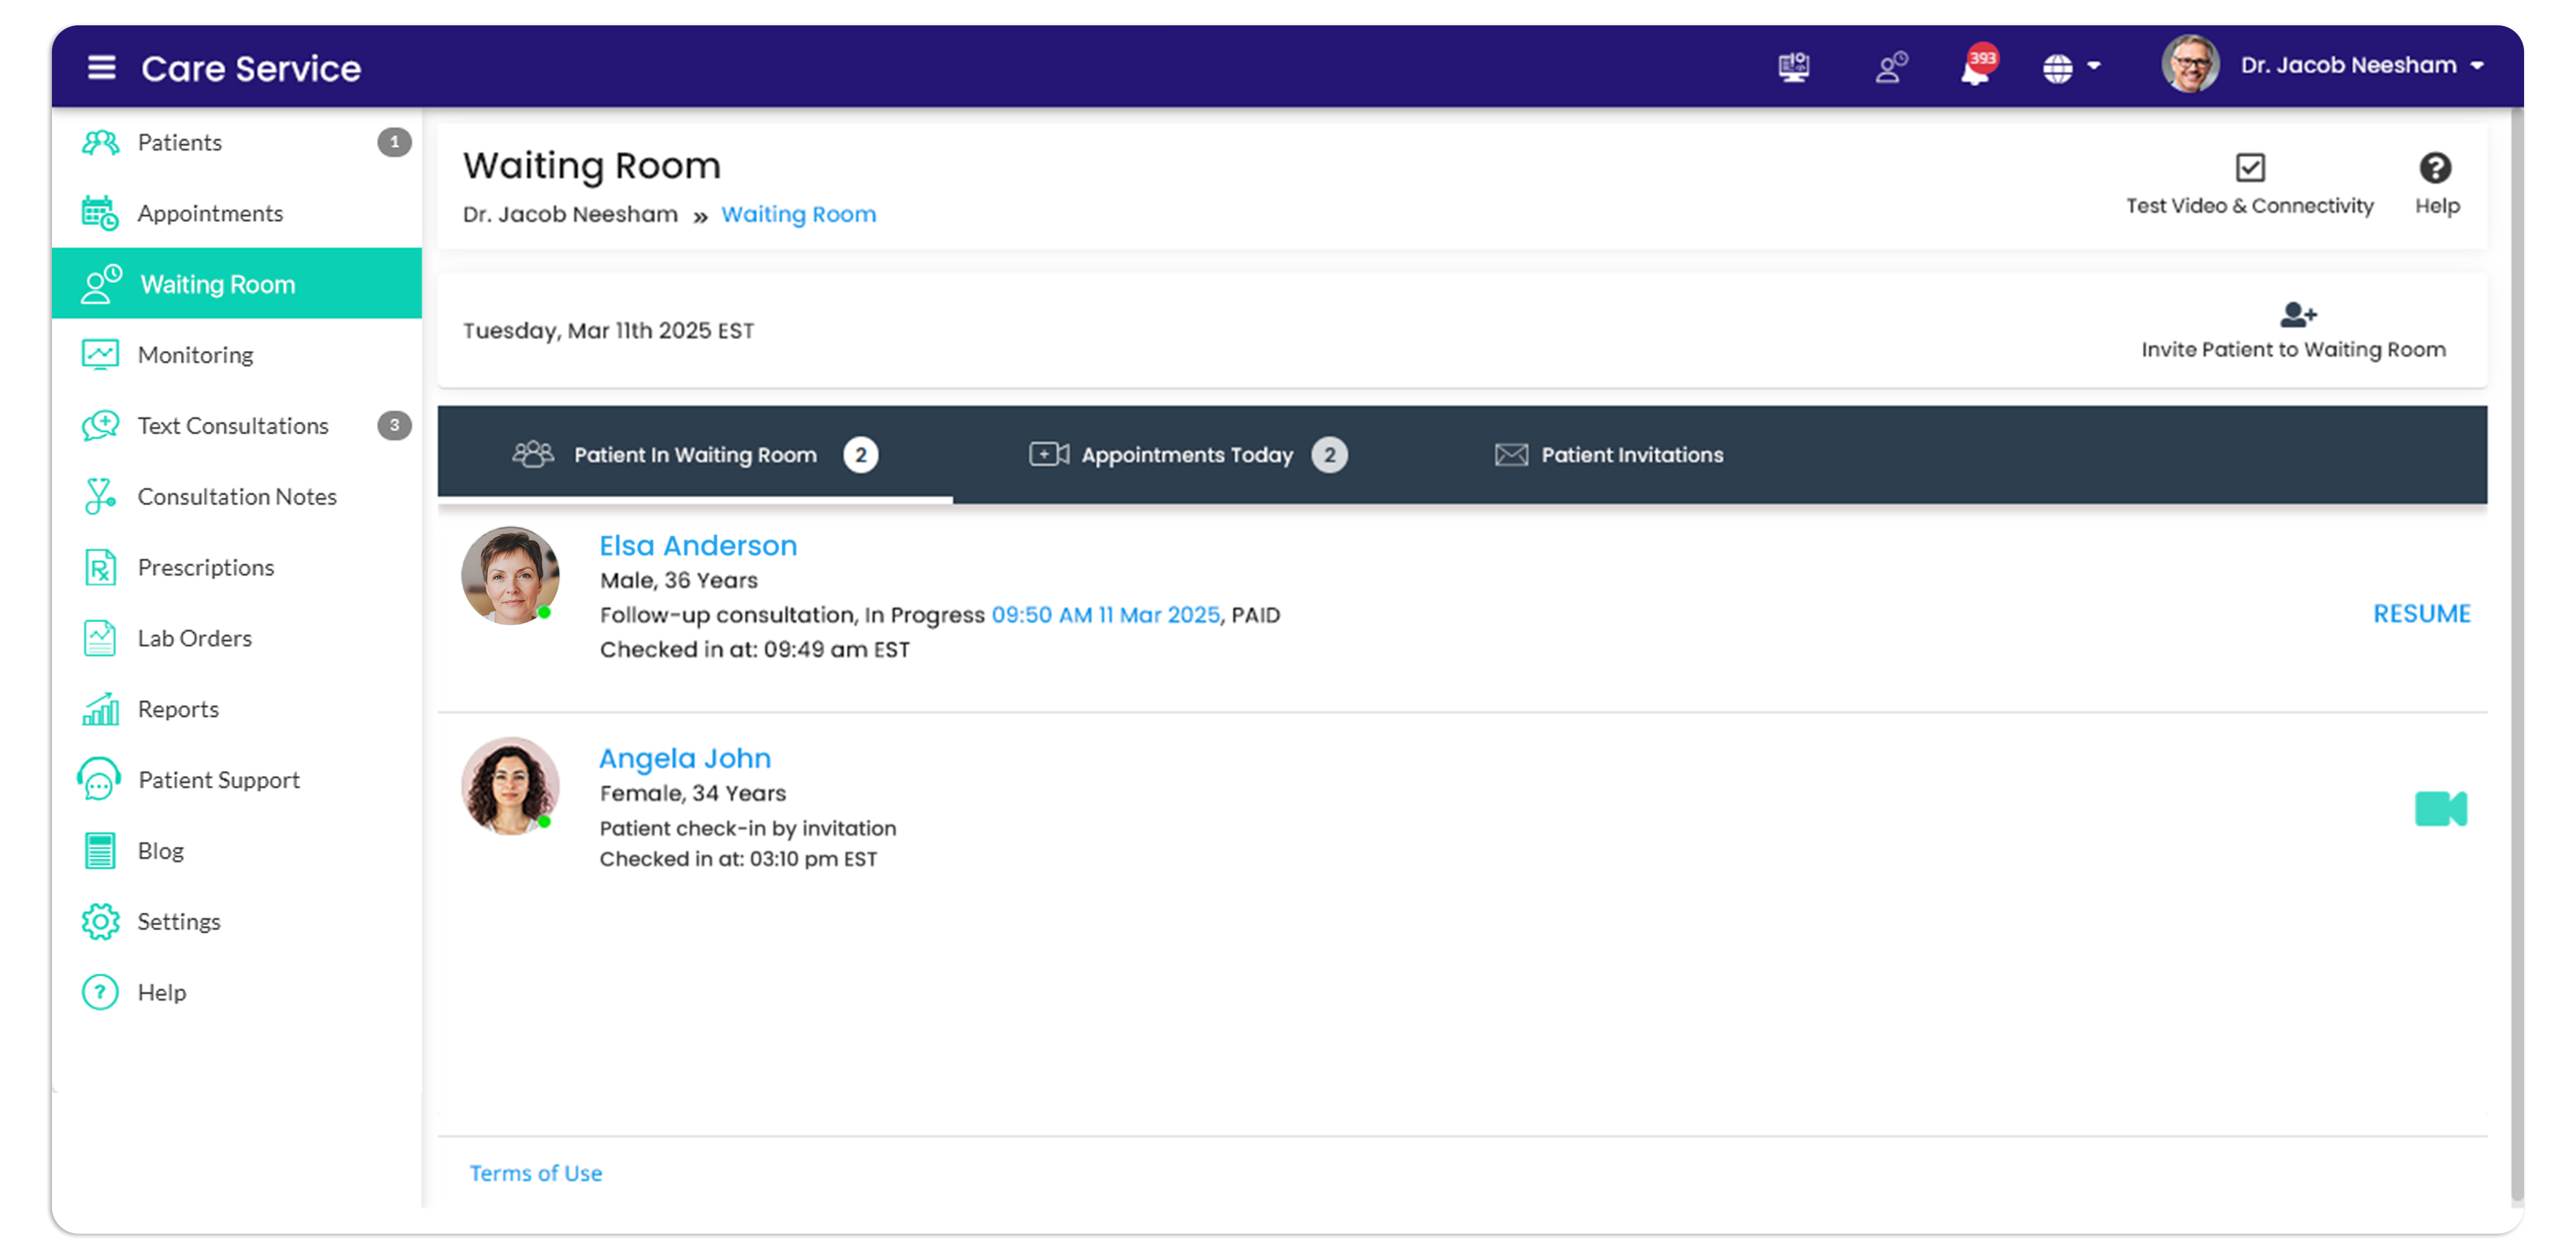Click the Patient Support headset icon
This screenshot has width=2576, height=1259.
[x=99, y=780]
